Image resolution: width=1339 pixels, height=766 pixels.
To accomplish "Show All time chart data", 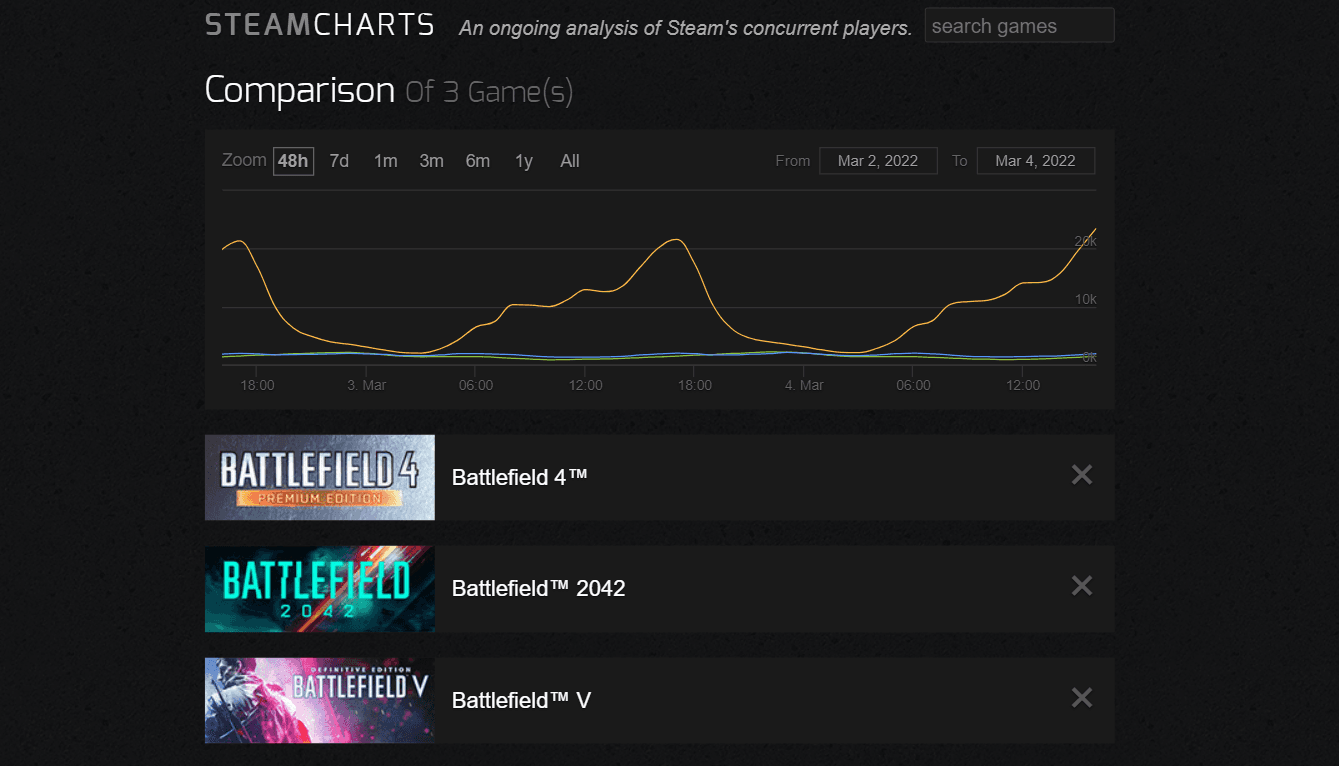I will click(569, 161).
